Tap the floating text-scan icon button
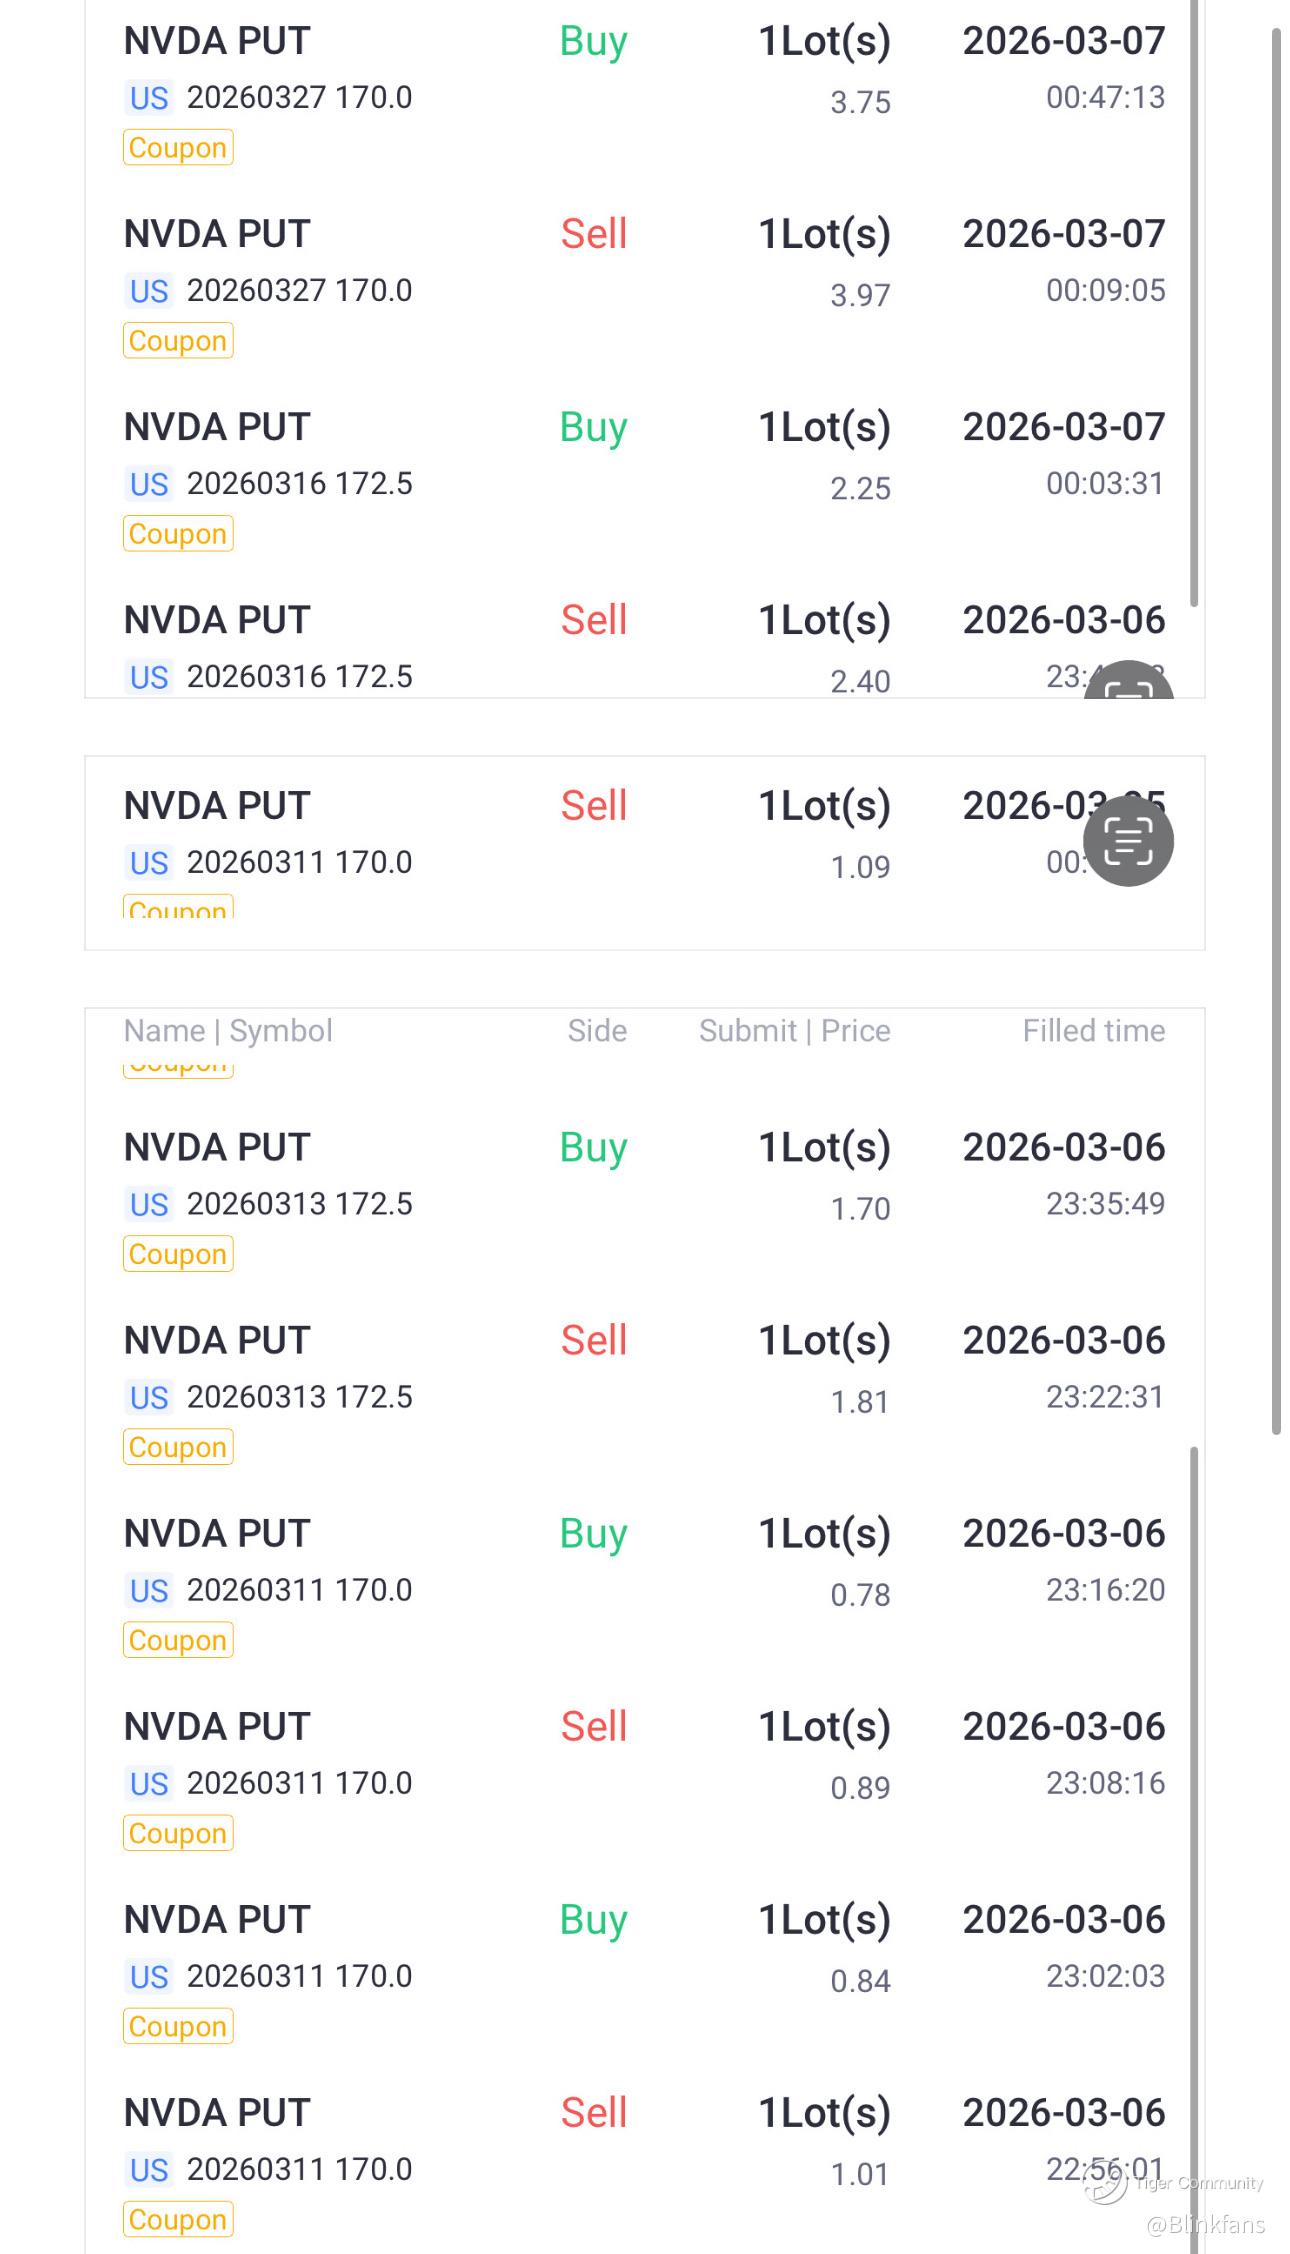Screen dimensions: 1290x2254 pyautogui.click(x=1128, y=841)
